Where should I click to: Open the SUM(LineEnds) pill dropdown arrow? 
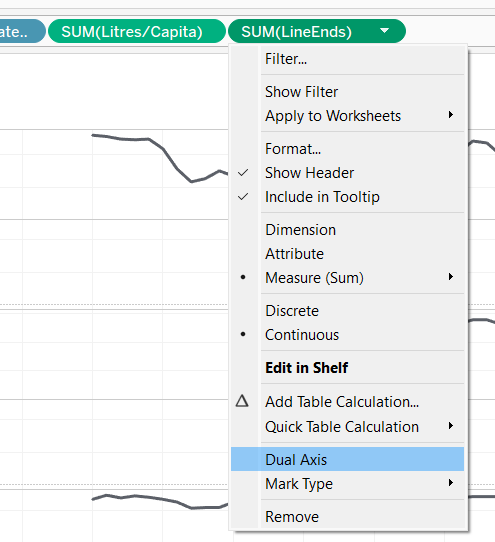coord(384,31)
